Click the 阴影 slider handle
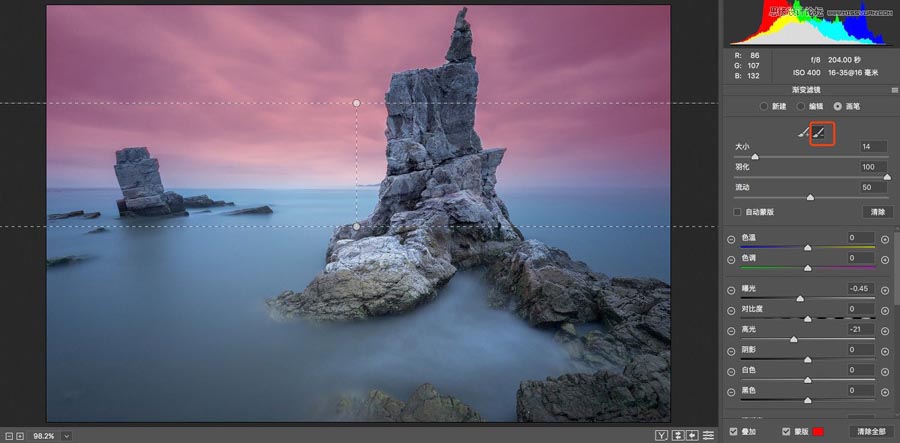Viewport: 900px width, 443px height. [x=808, y=360]
